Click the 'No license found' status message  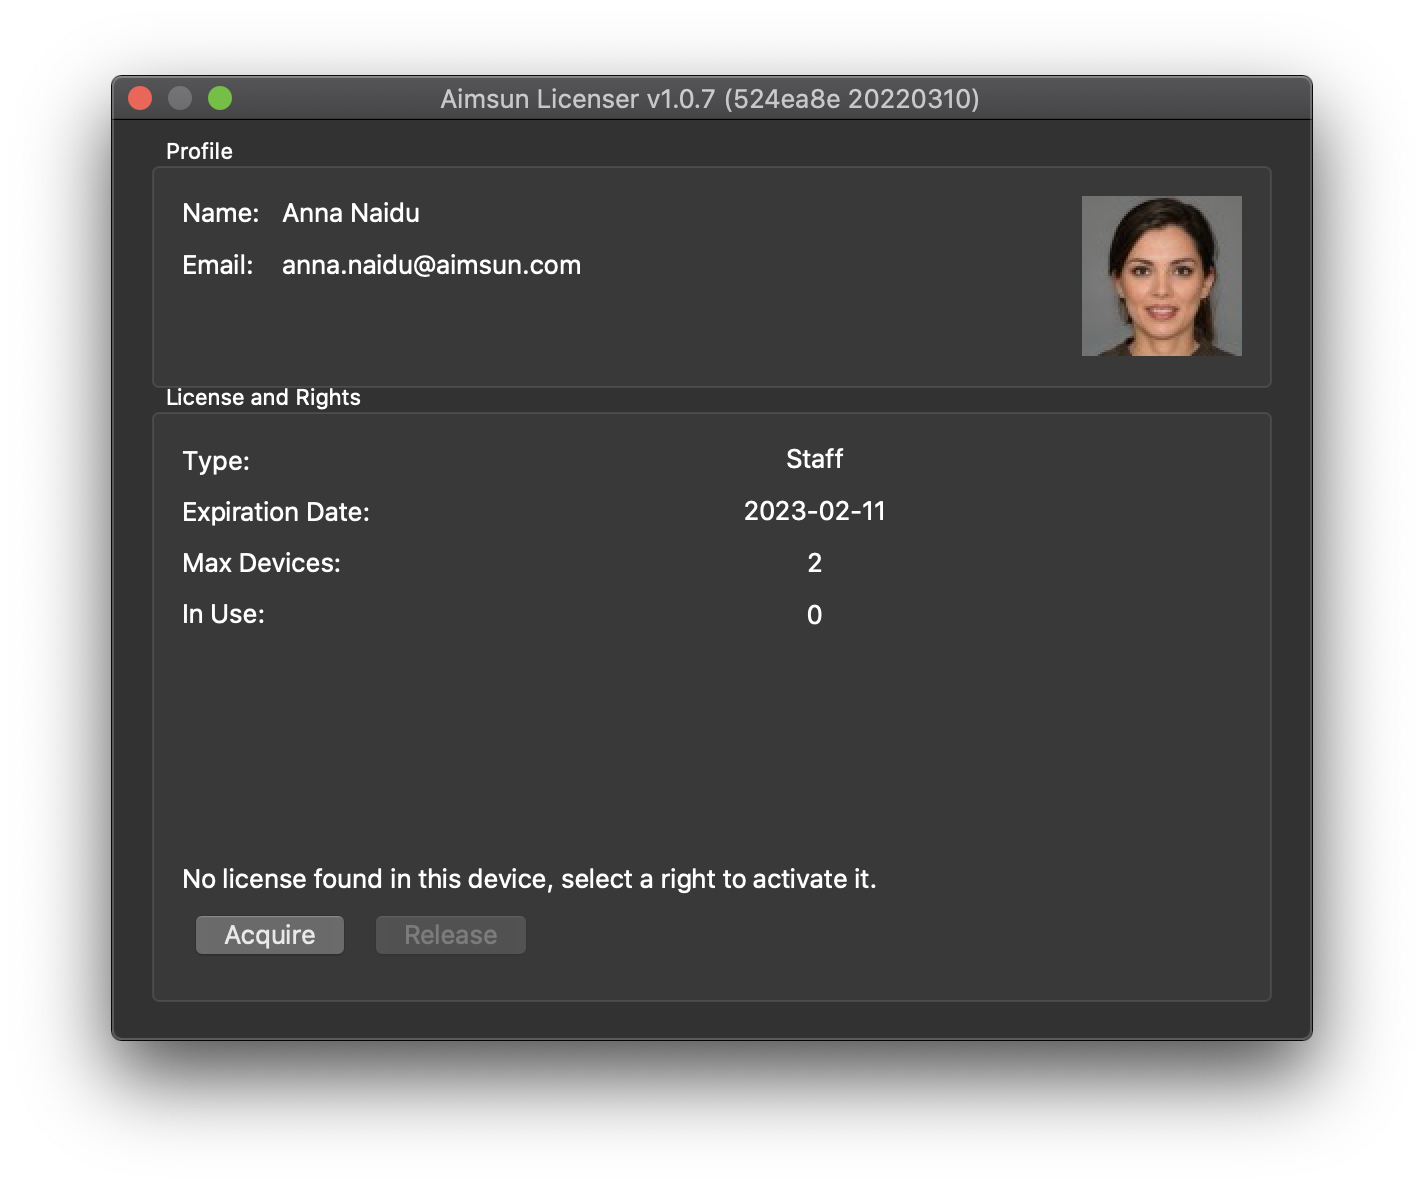coord(529,879)
